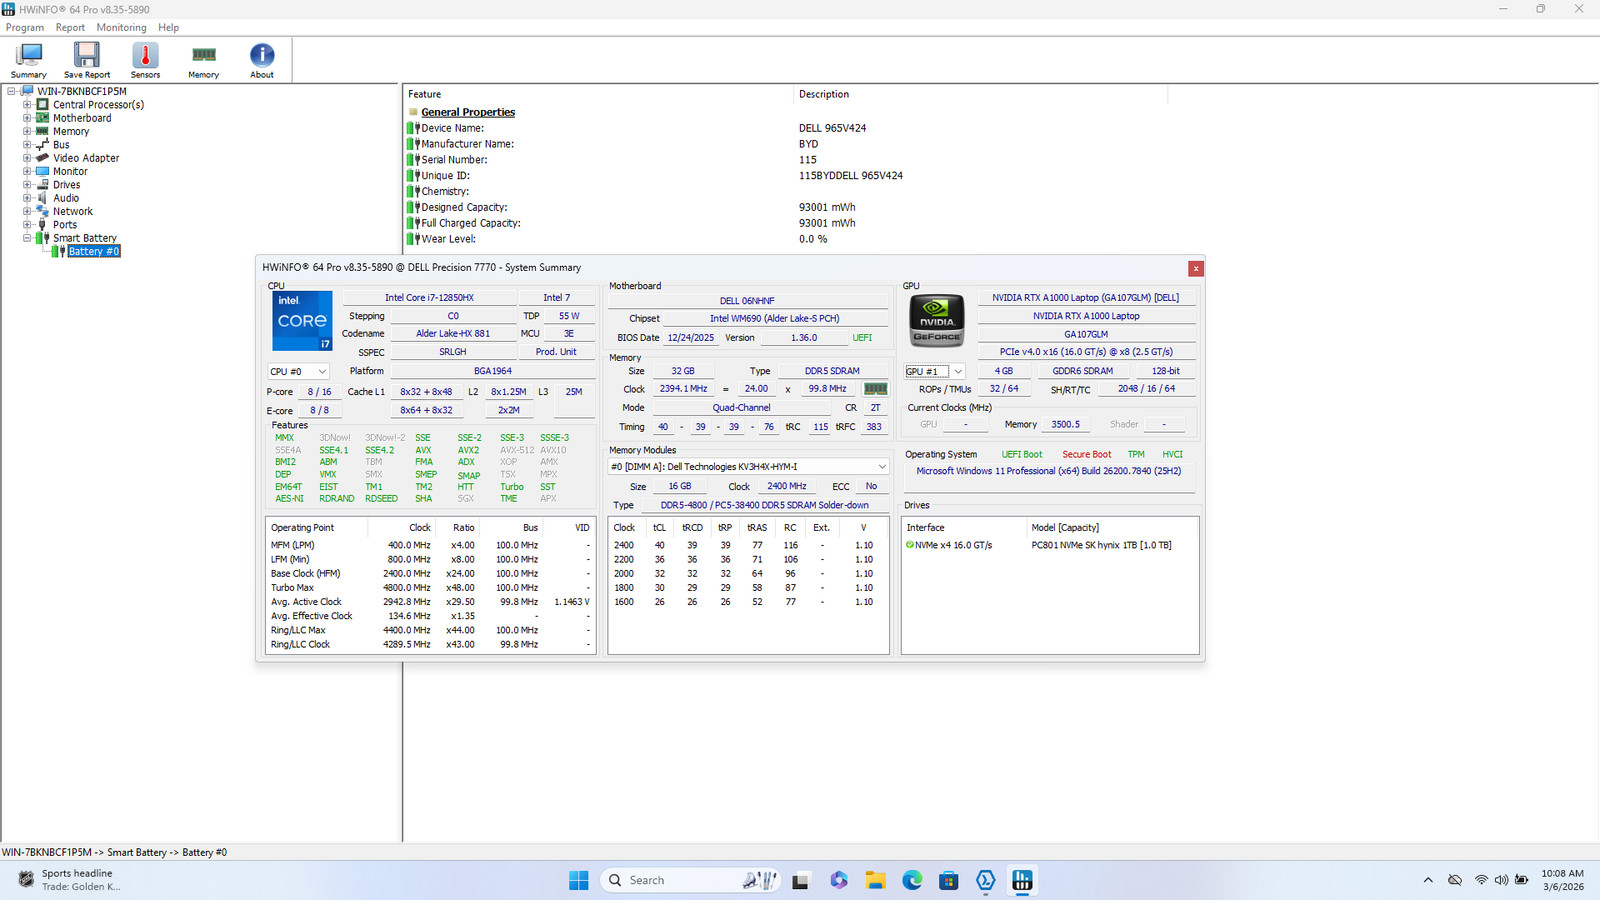Click the green memory module icon beside 99.8 MHz
Viewport: 1600px width, 900px height.
point(875,389)
